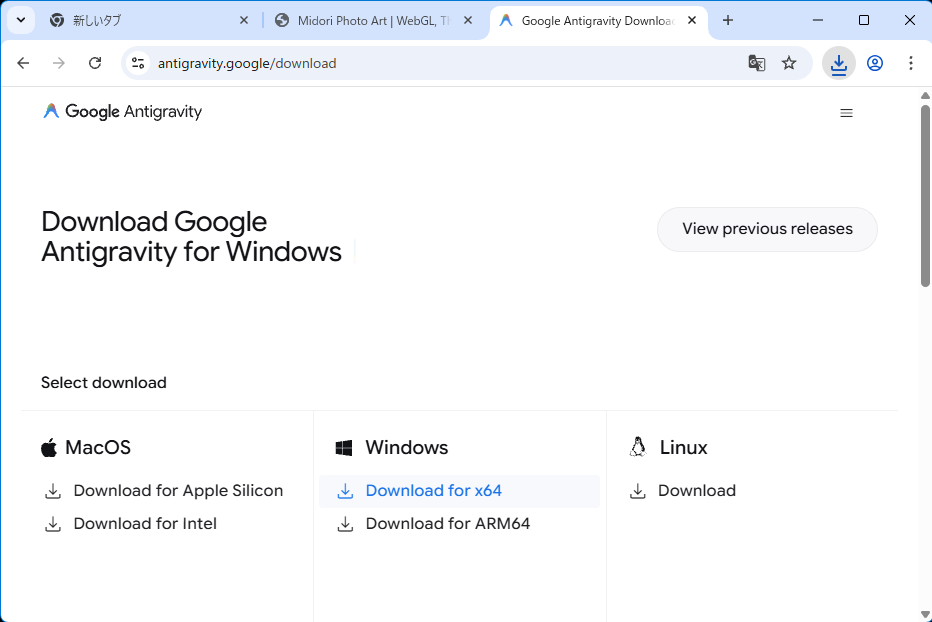
Task: Select Download for ARM64 link
Action: point(447,524)
